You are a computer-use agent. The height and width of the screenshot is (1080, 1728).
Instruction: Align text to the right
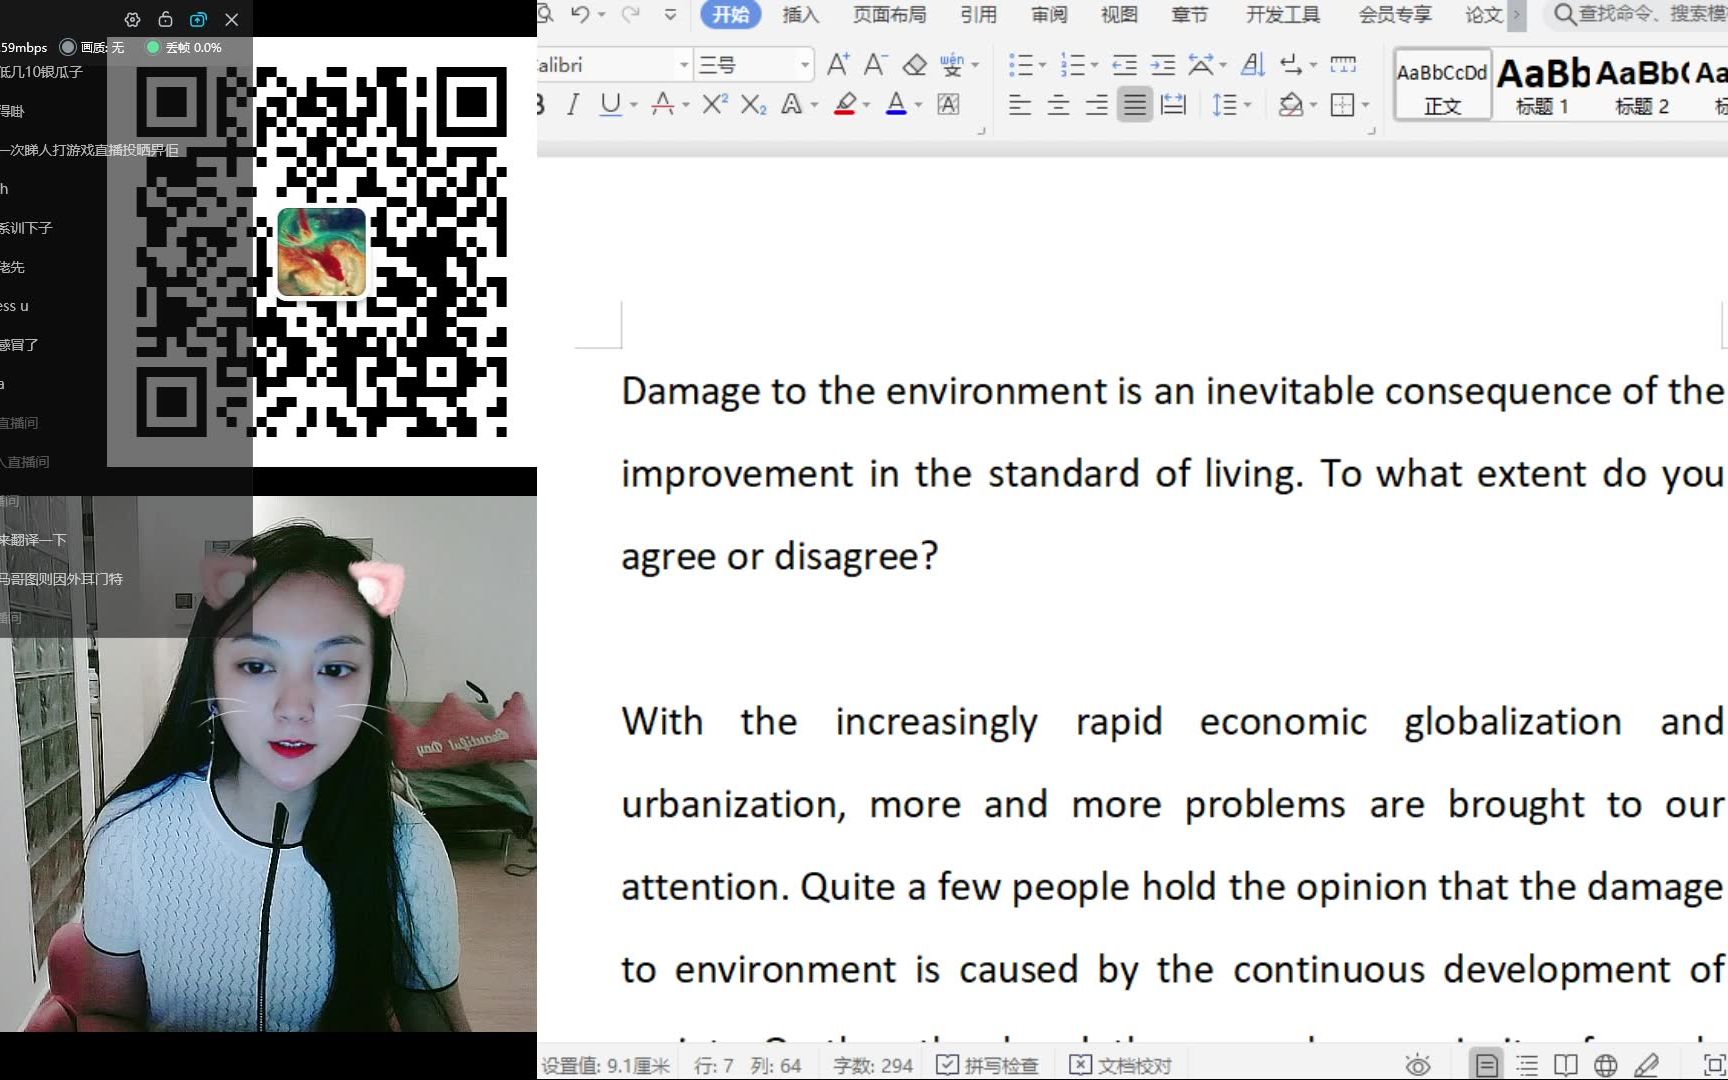point(1097,104)
